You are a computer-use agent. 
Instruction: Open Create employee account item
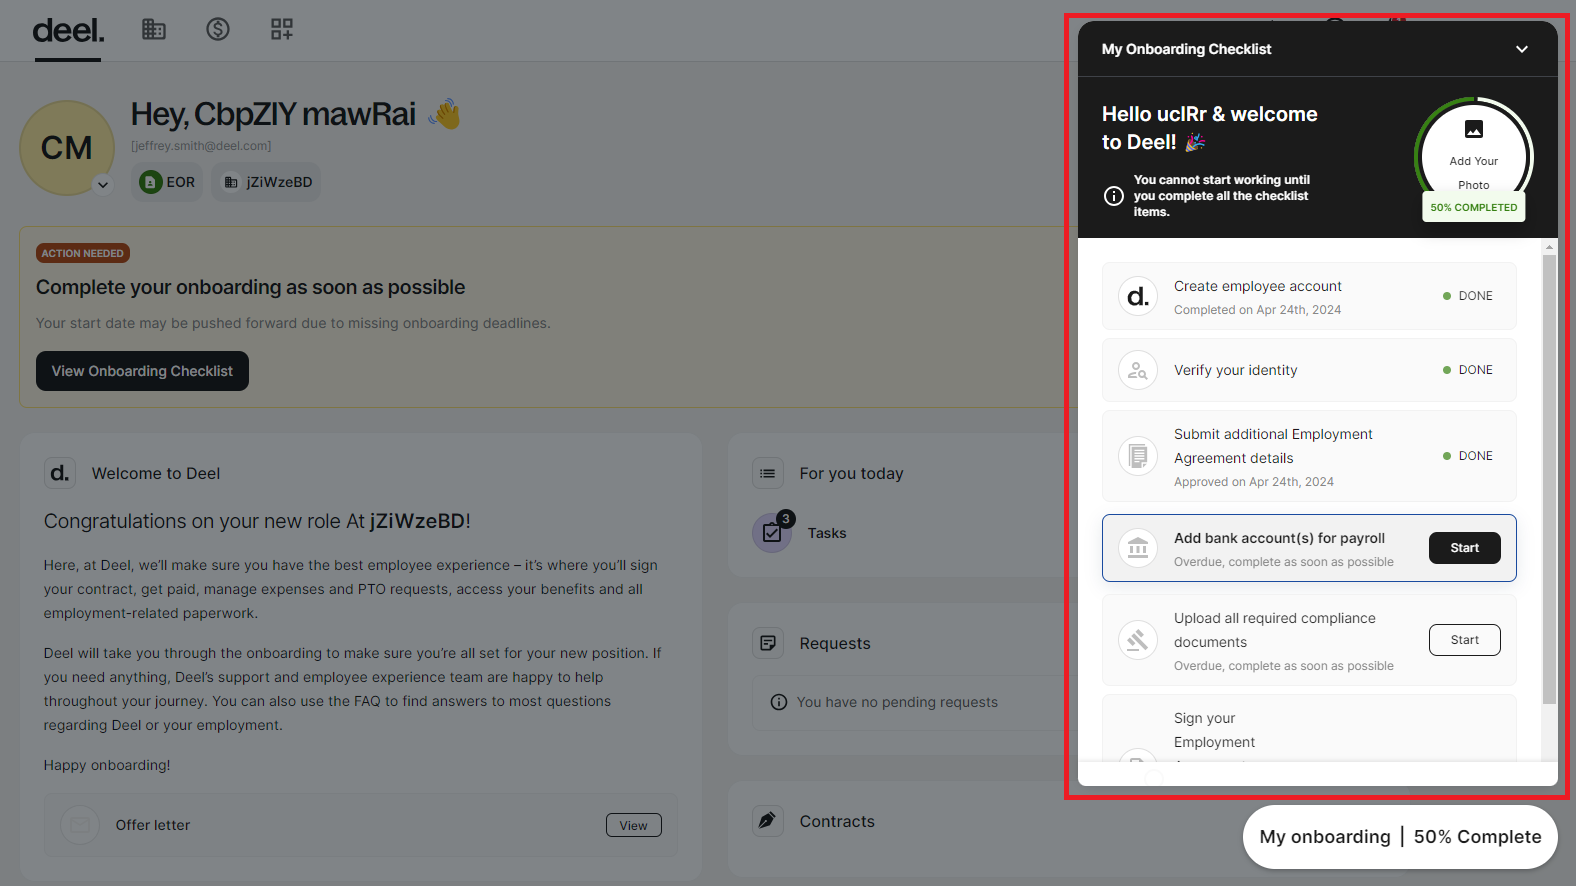coord(1309,296)
